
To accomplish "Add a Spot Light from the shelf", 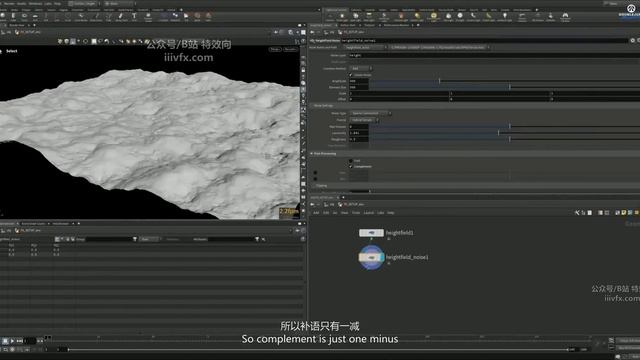I will [x=356, y=16].
